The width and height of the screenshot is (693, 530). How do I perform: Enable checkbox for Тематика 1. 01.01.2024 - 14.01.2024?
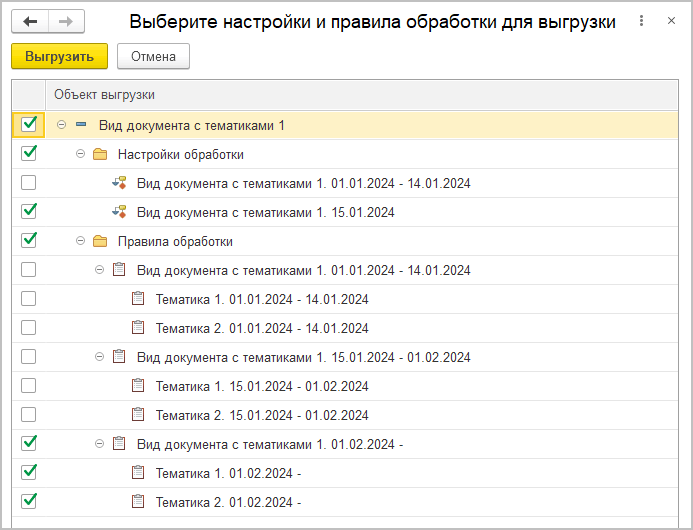click(29, 299)
